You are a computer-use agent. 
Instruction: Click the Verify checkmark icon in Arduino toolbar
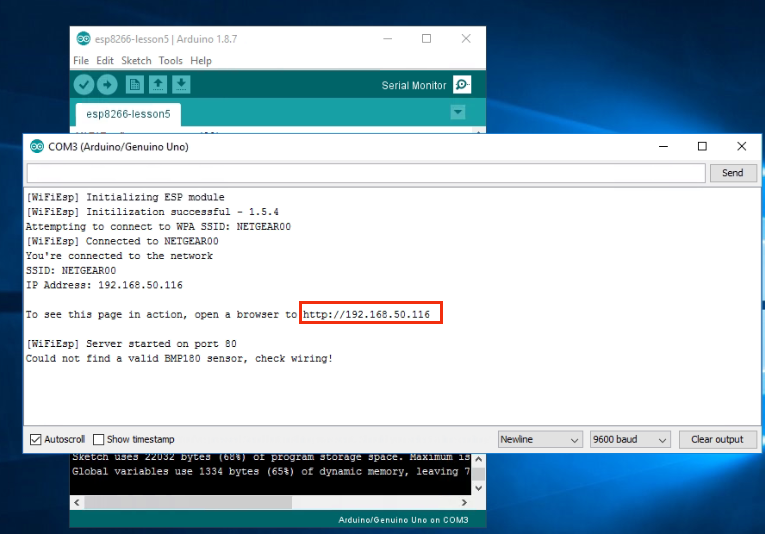(x=84, y=85)
